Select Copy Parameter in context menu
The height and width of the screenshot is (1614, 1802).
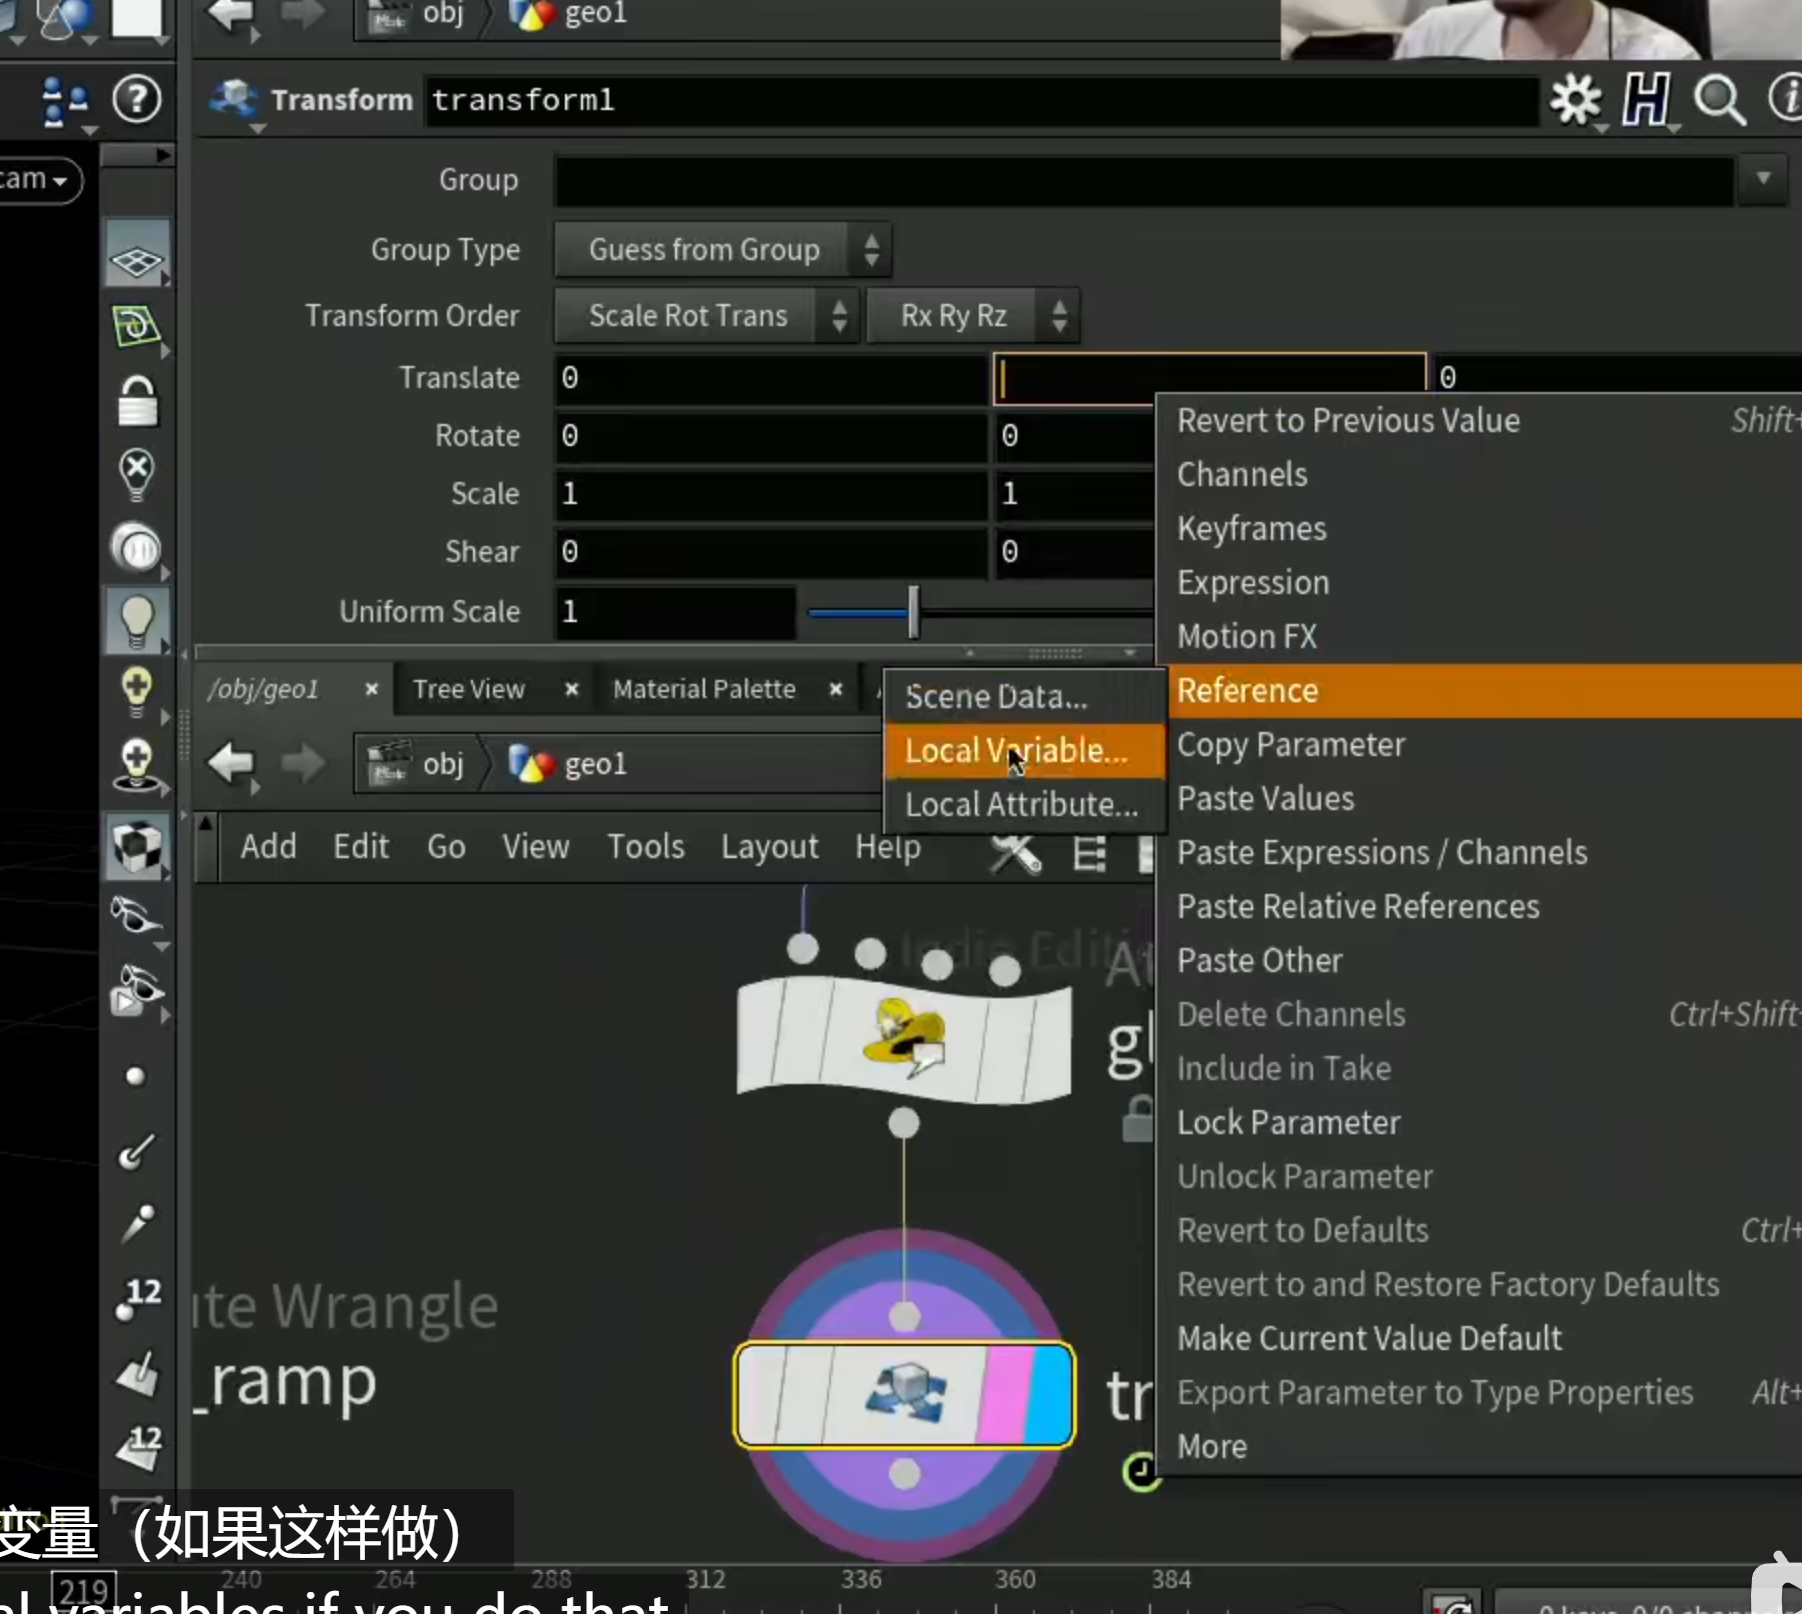1290,744
